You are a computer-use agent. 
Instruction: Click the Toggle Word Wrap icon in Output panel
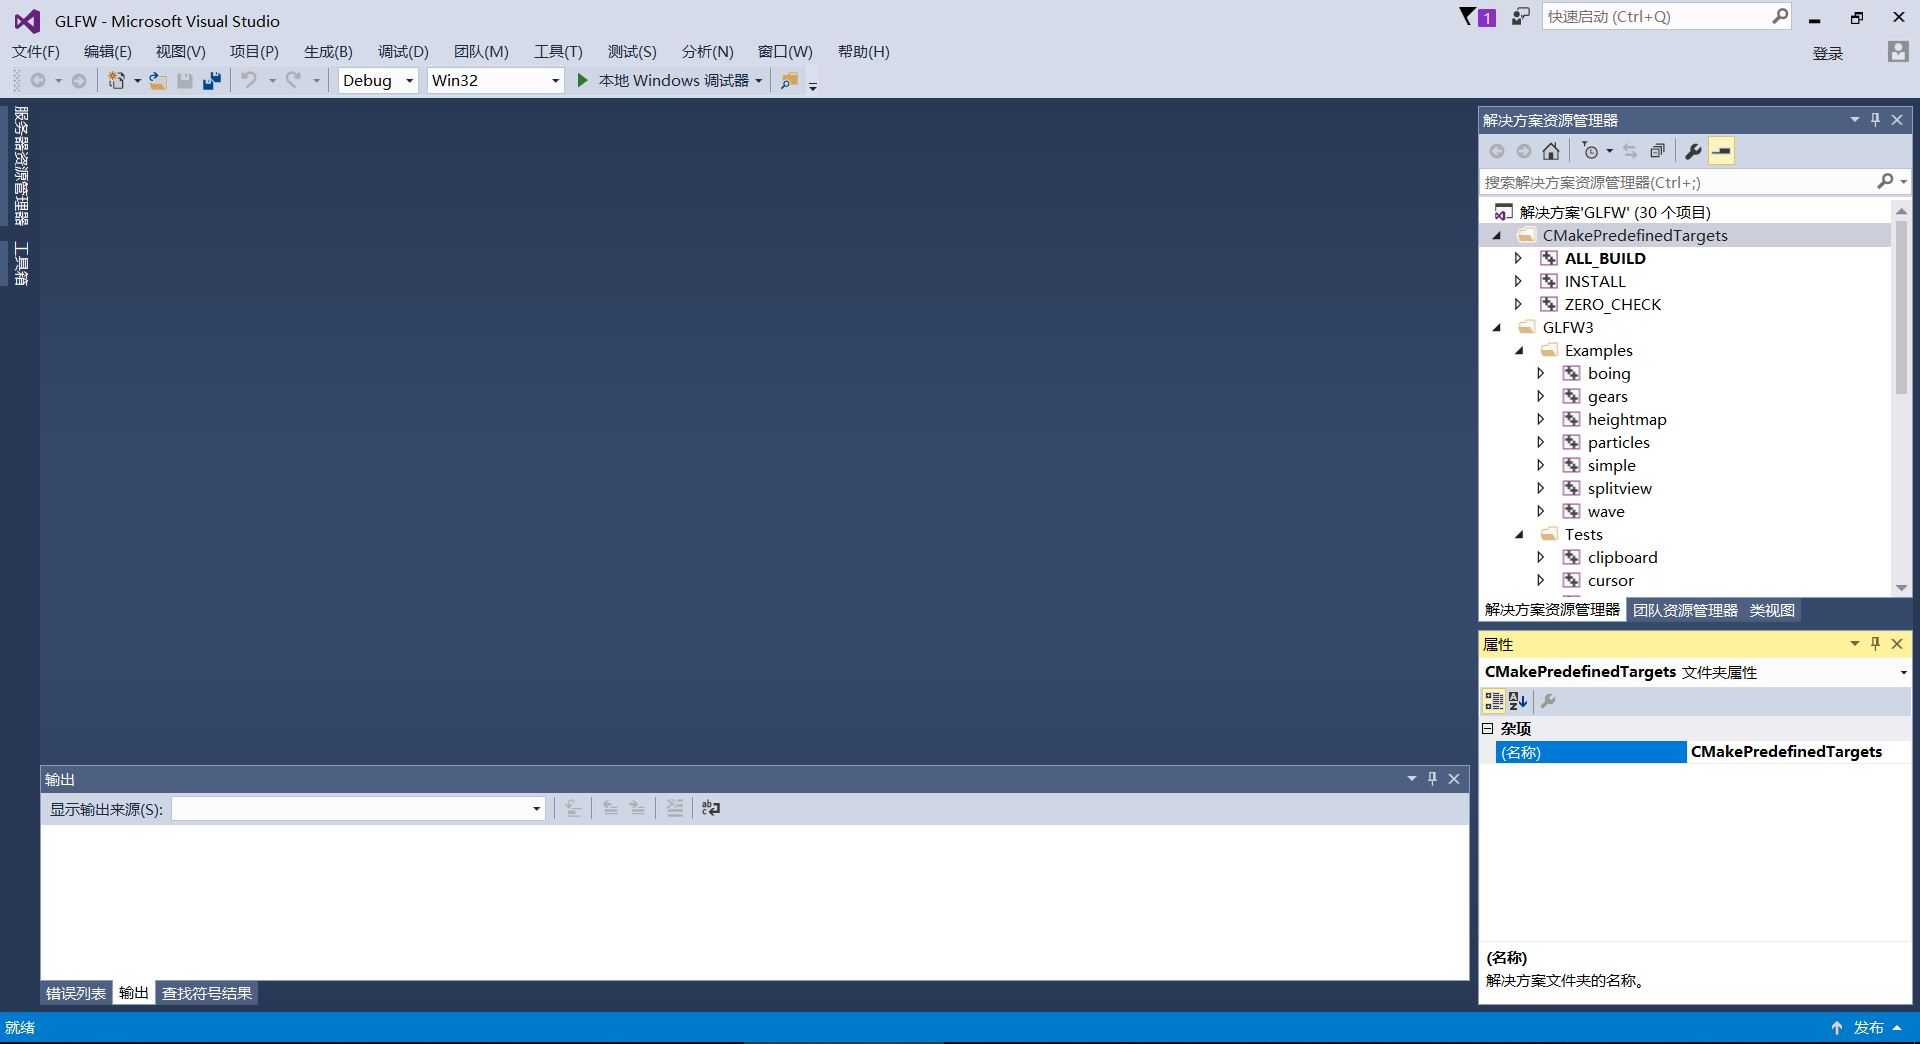(x=711, y=808)
